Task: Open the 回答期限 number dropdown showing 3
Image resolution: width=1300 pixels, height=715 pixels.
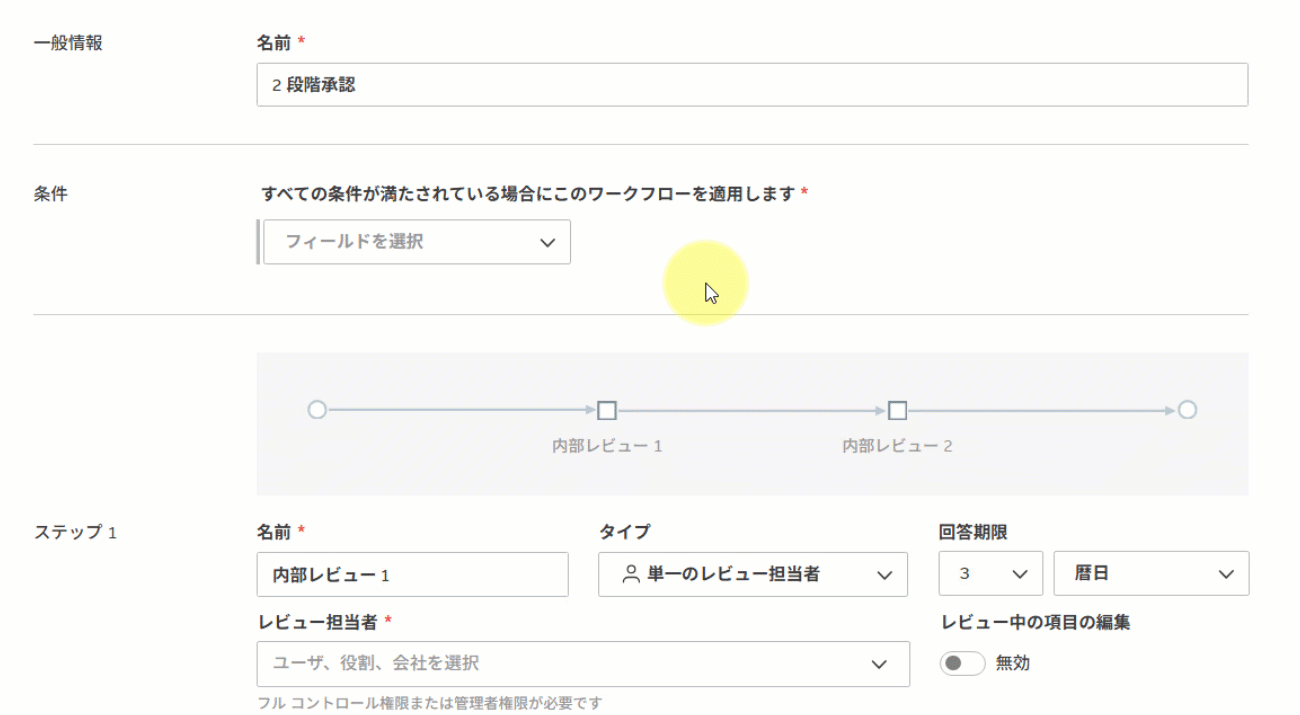Action: (990, 573)
